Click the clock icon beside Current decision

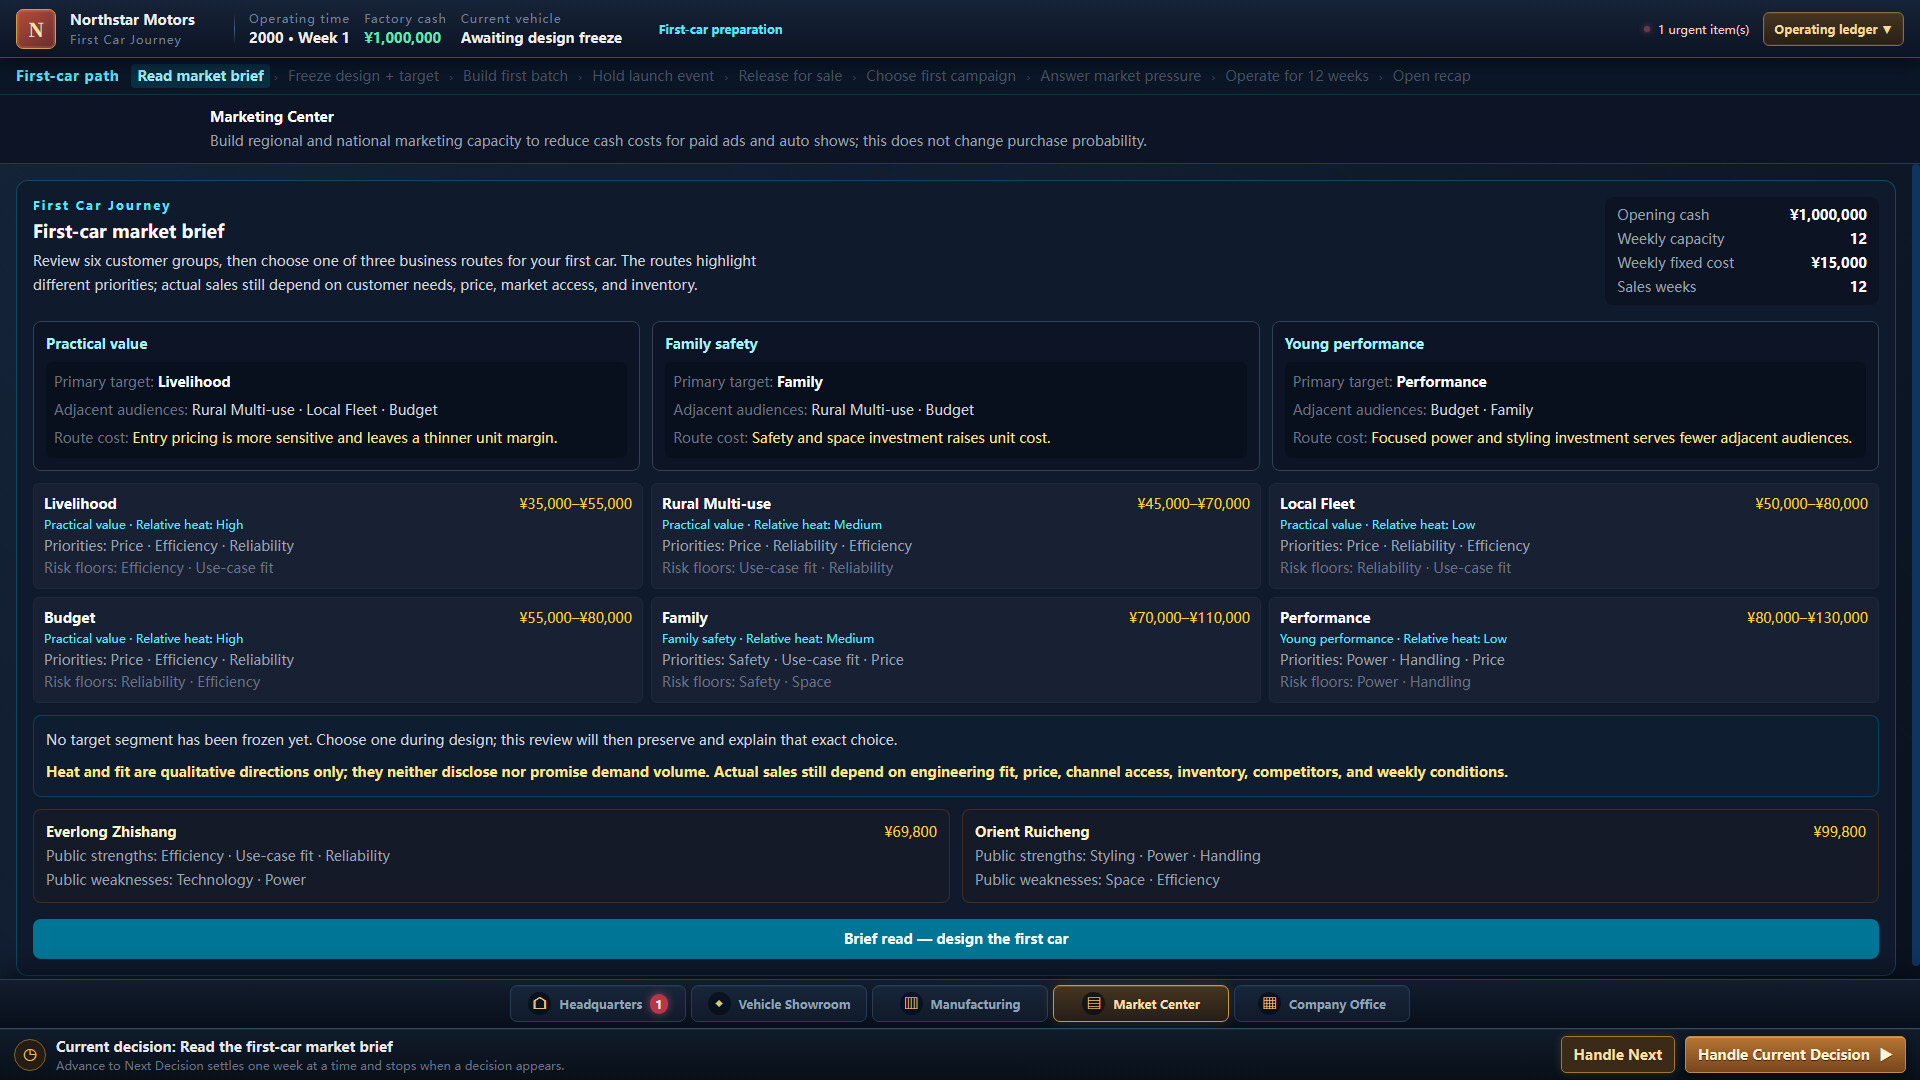click(30, 1054)
